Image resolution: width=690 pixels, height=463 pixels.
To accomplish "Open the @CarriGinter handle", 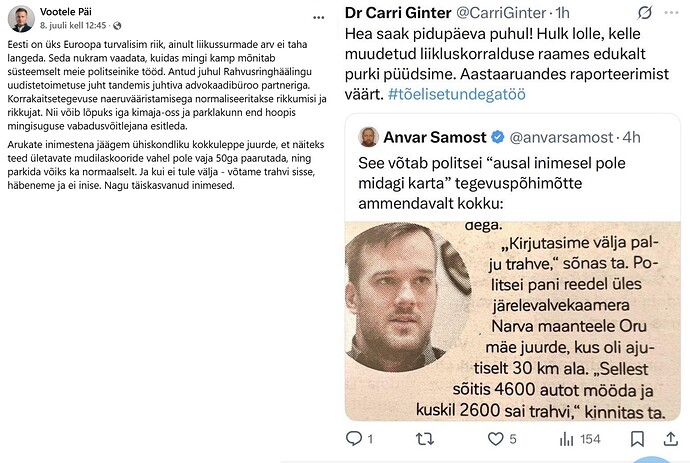I will click(501, 13).
